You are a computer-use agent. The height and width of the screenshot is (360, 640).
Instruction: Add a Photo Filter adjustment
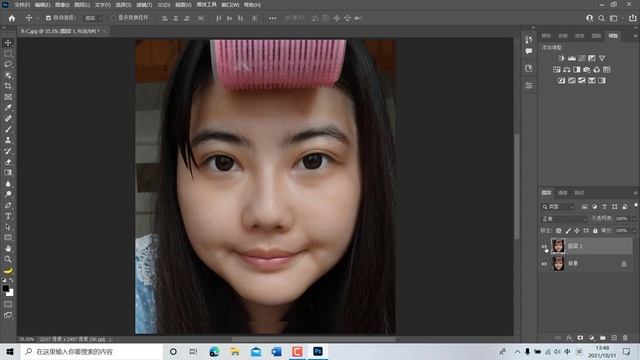tap(587, 70)
